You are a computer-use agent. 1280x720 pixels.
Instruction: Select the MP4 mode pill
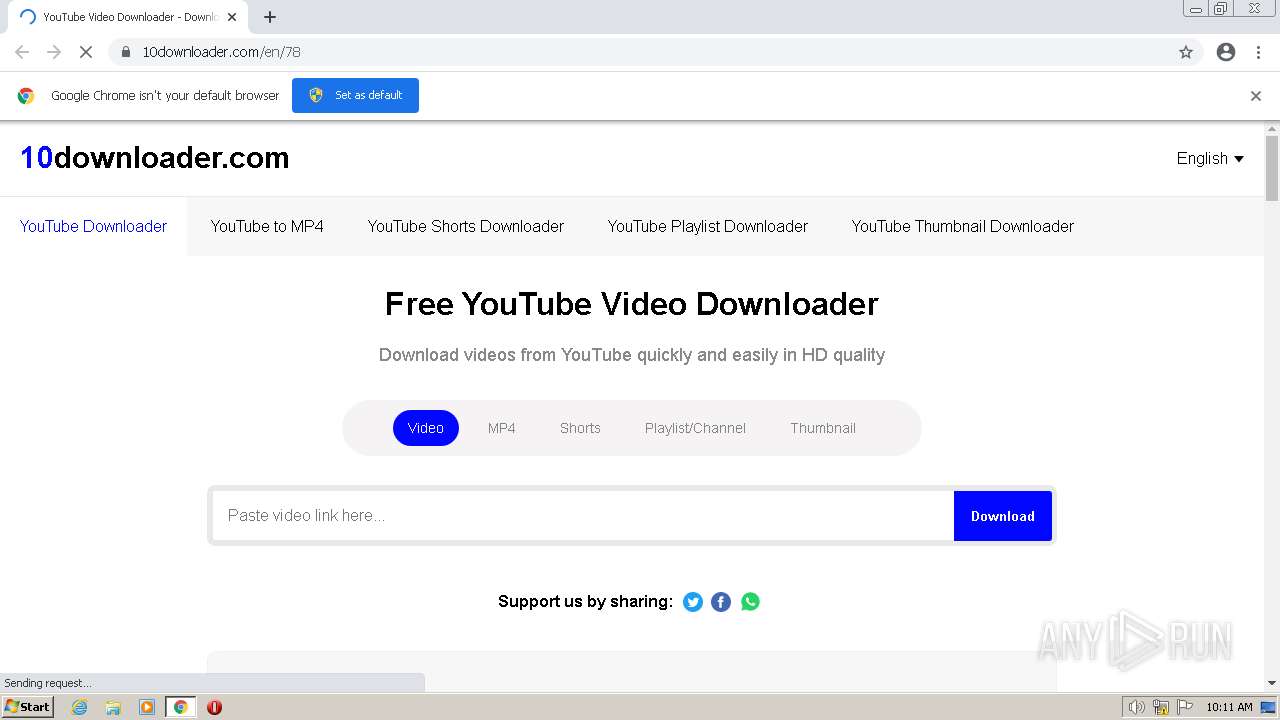tap(502, 428)
